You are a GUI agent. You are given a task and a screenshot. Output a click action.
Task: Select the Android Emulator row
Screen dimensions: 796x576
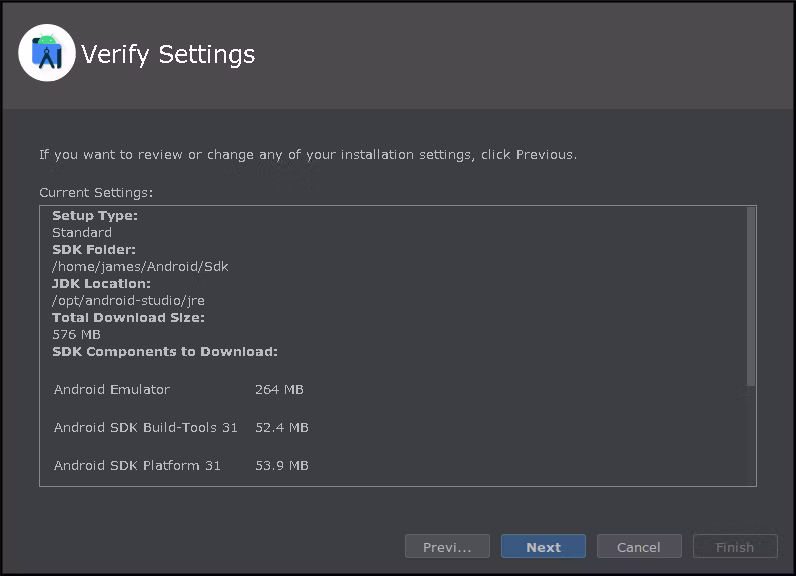click(179, 390)
